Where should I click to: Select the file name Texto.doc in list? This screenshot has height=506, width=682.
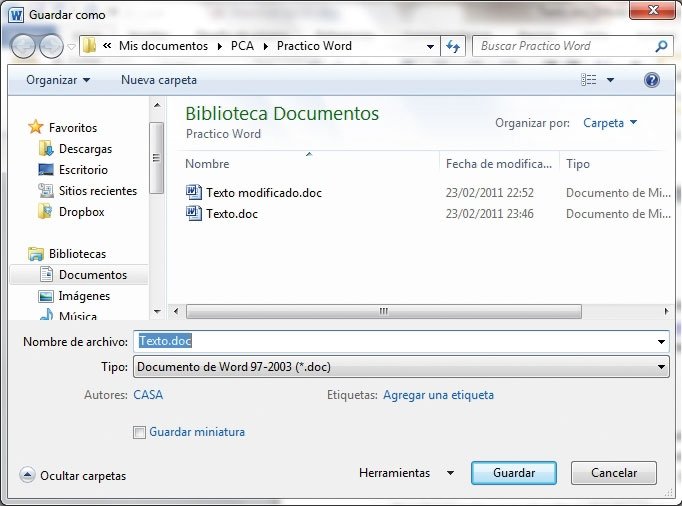232,214
